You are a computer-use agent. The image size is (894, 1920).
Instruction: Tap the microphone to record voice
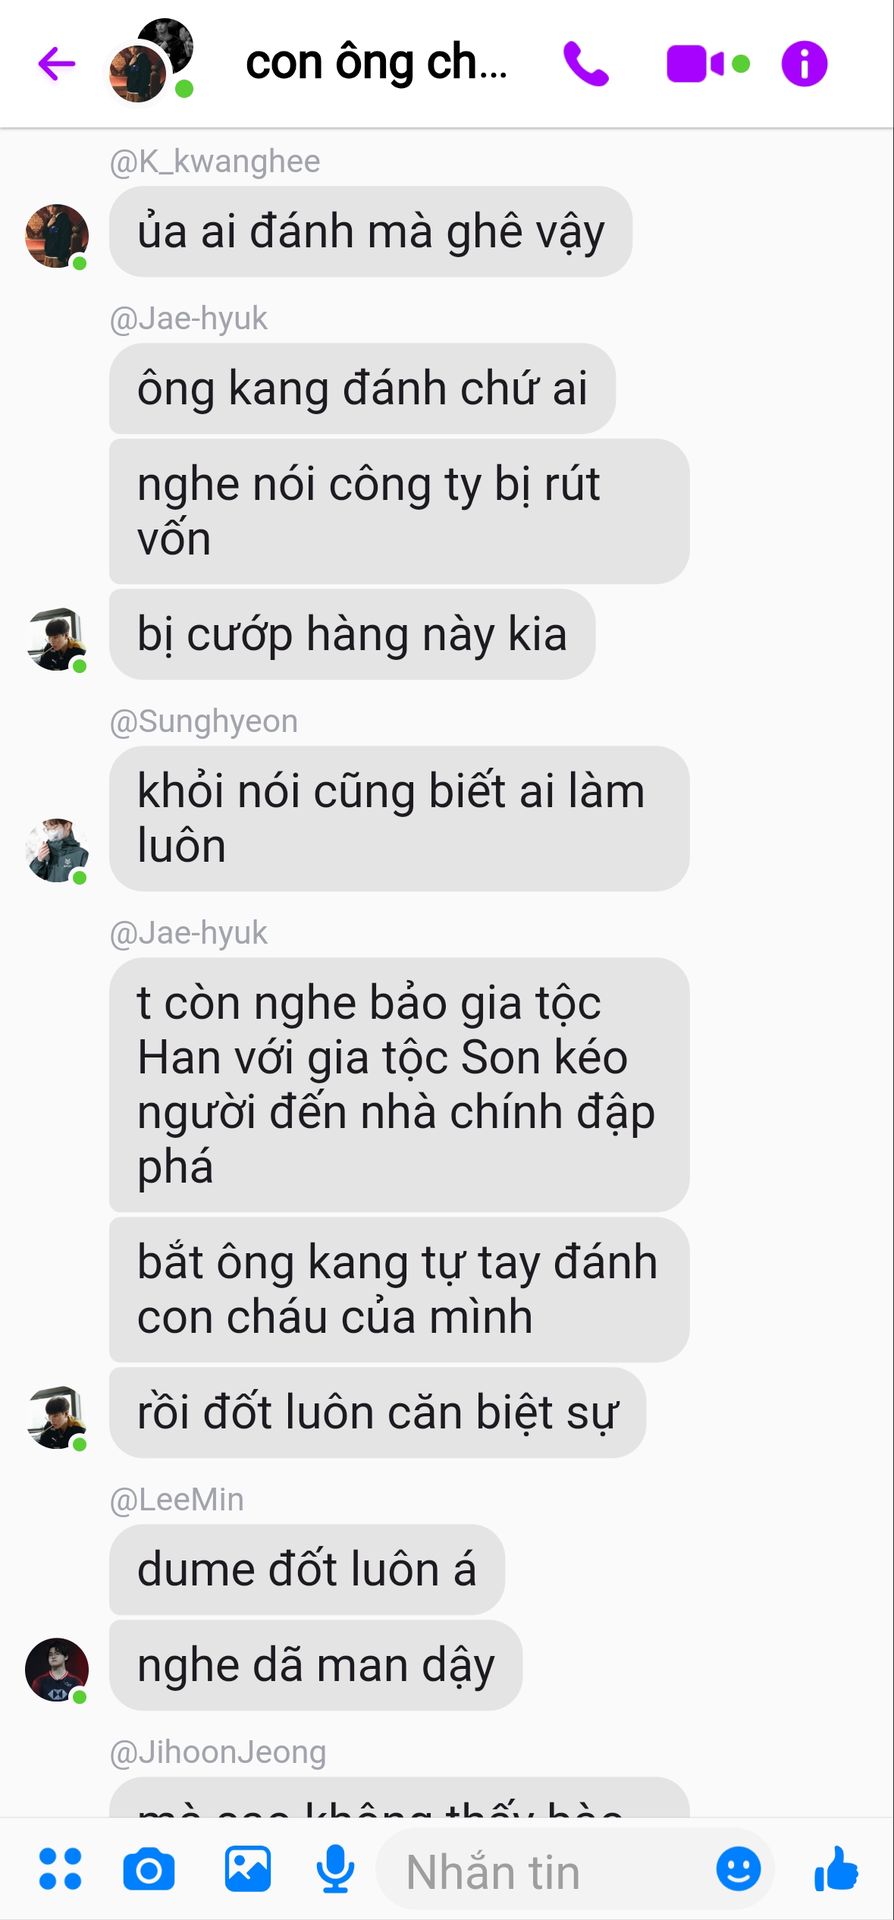tap(335, 1869)
